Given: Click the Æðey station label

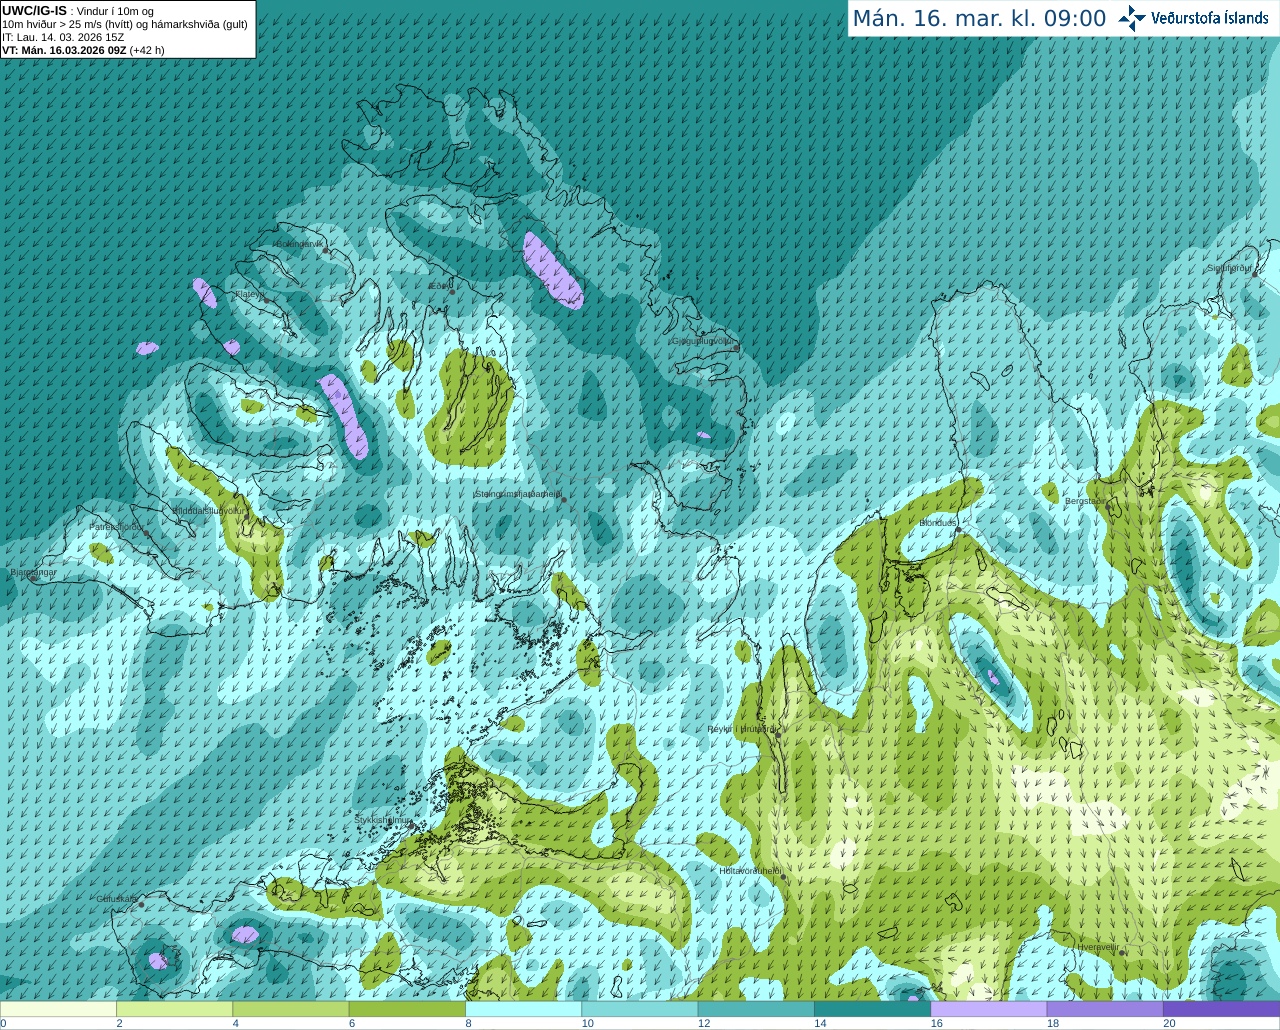Looking at the screenshot, I should pos(440,286).
